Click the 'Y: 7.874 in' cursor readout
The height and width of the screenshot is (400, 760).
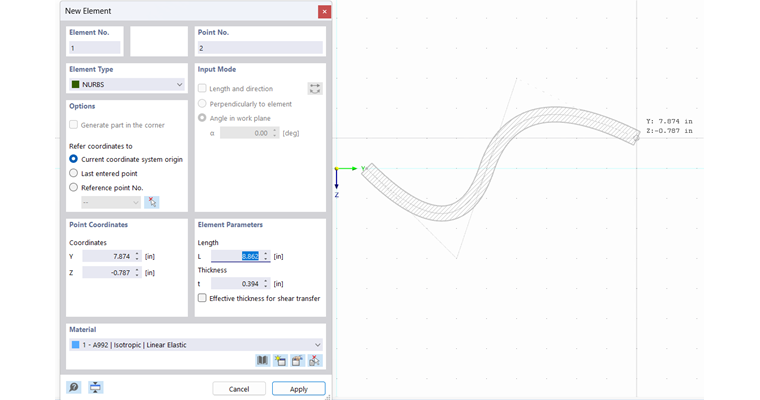click(x=669, y=121)
